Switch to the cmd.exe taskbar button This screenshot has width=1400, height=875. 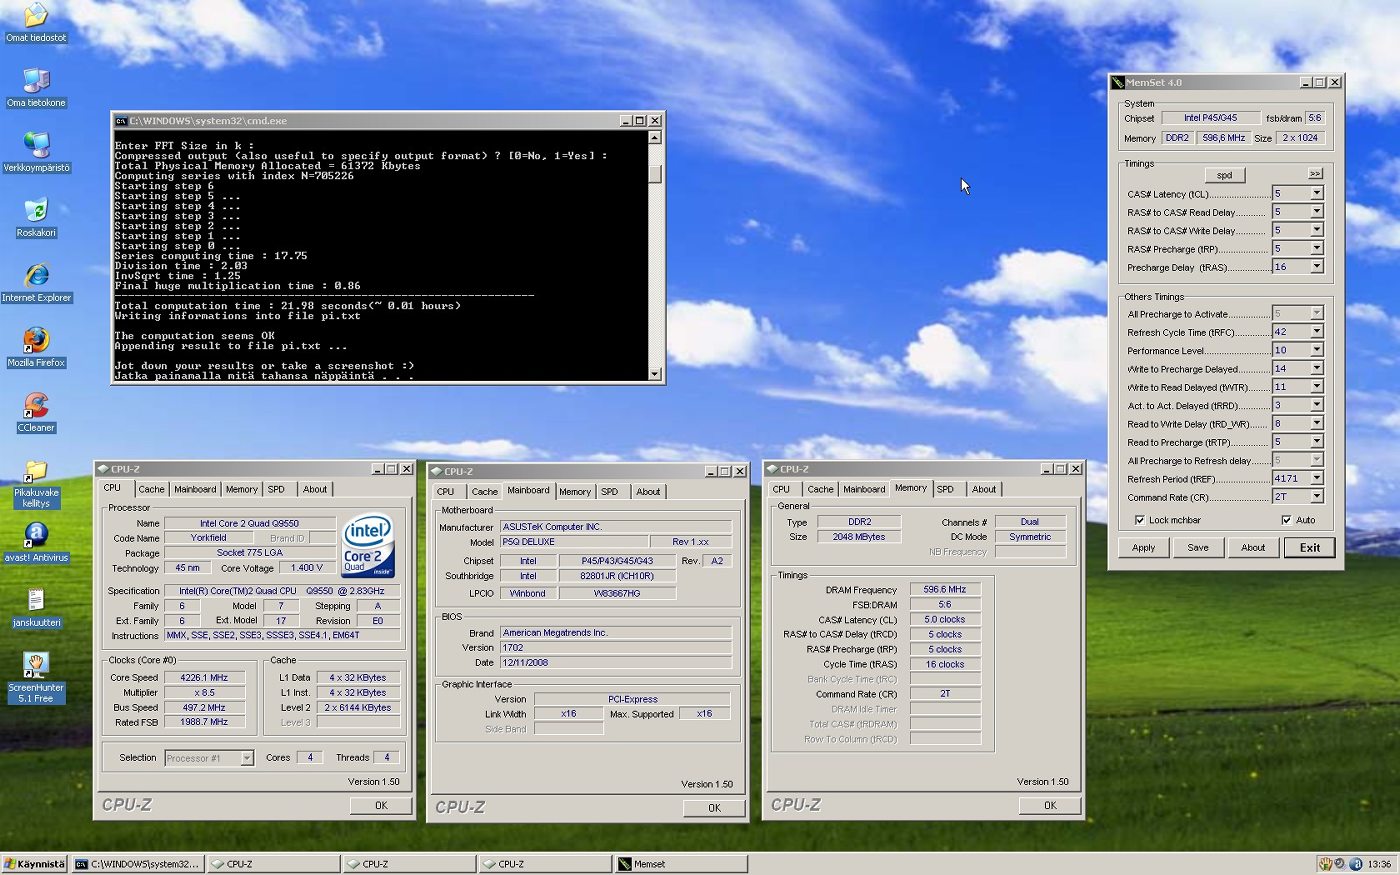(x=138, y=864)
